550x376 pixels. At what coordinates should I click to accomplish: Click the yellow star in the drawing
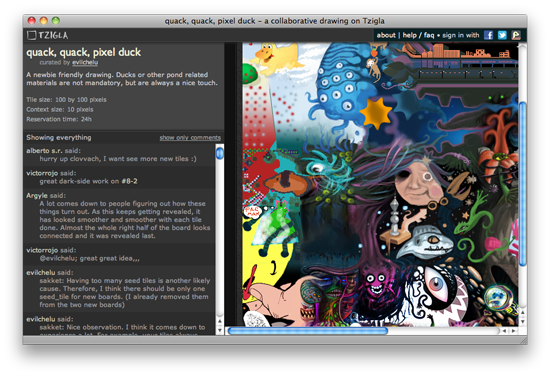(x=375, y=113)
